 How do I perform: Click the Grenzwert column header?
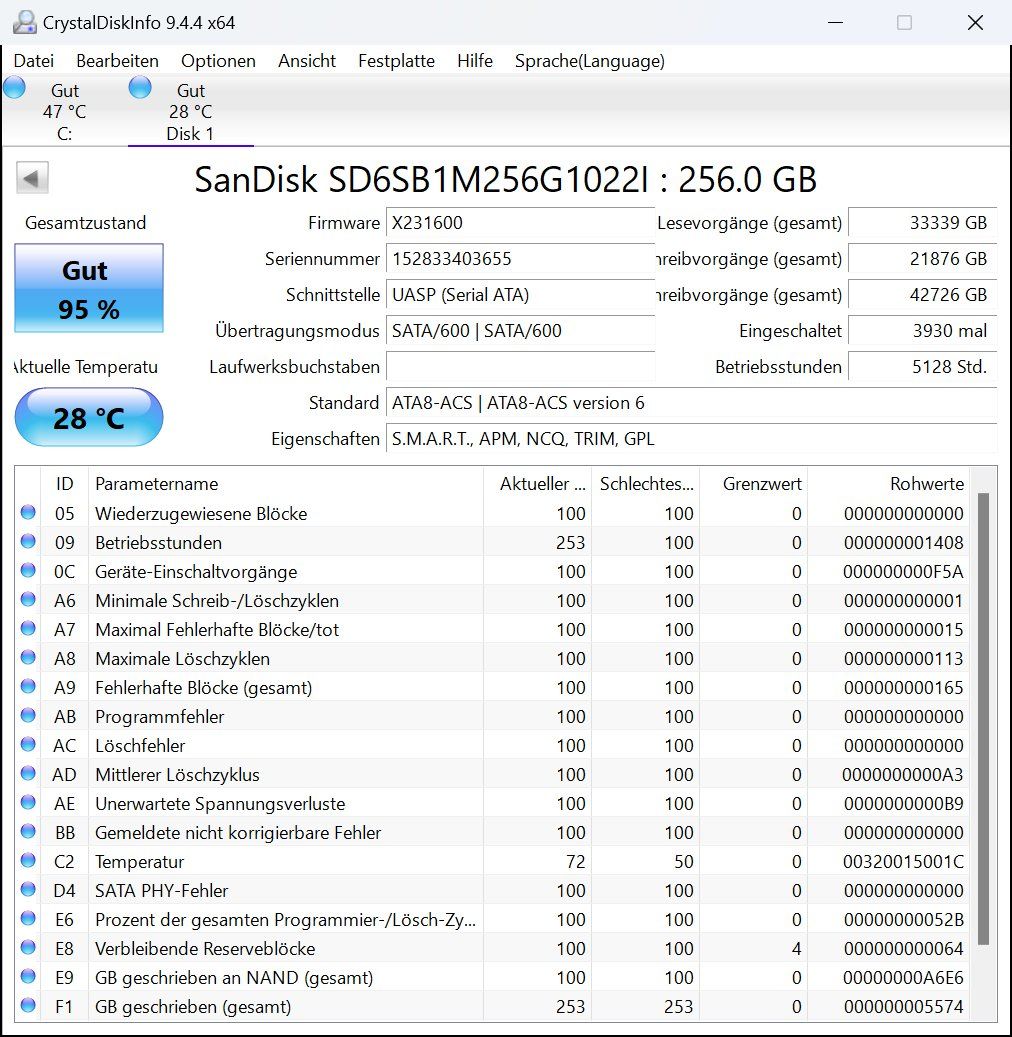pyautogui.click(x=753, y=483)
